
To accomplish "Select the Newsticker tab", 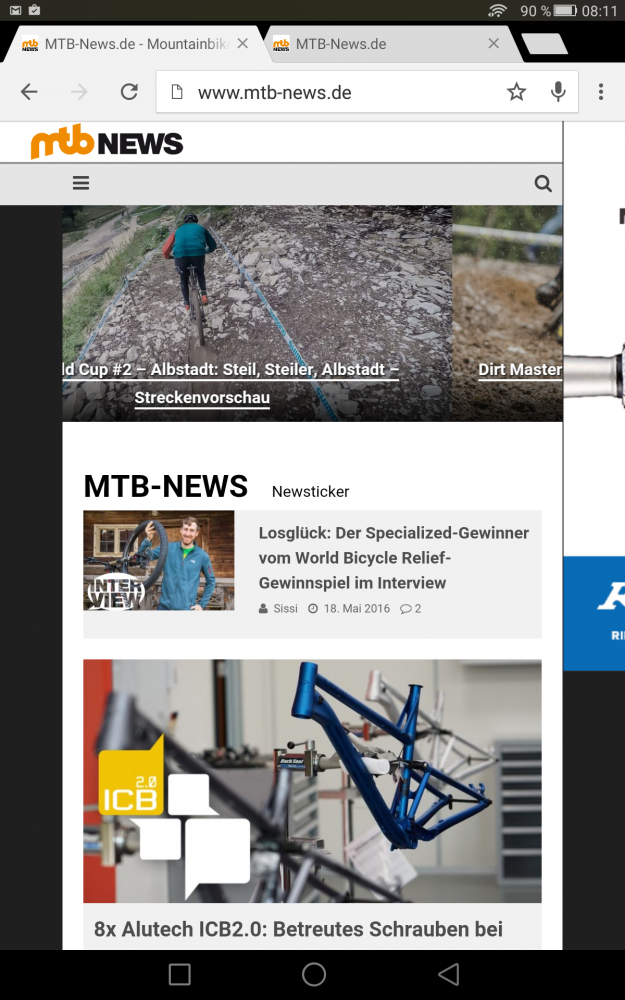I will [x=311, y=492].
